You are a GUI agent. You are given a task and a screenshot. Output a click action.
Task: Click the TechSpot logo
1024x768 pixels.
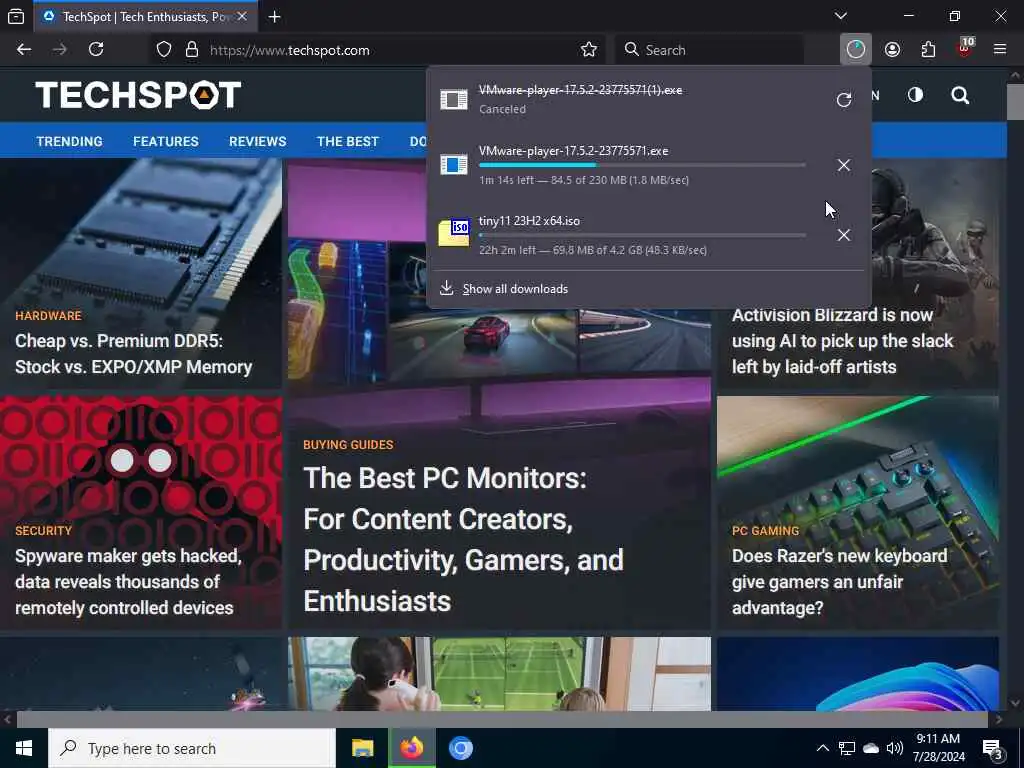click(138, 95)
